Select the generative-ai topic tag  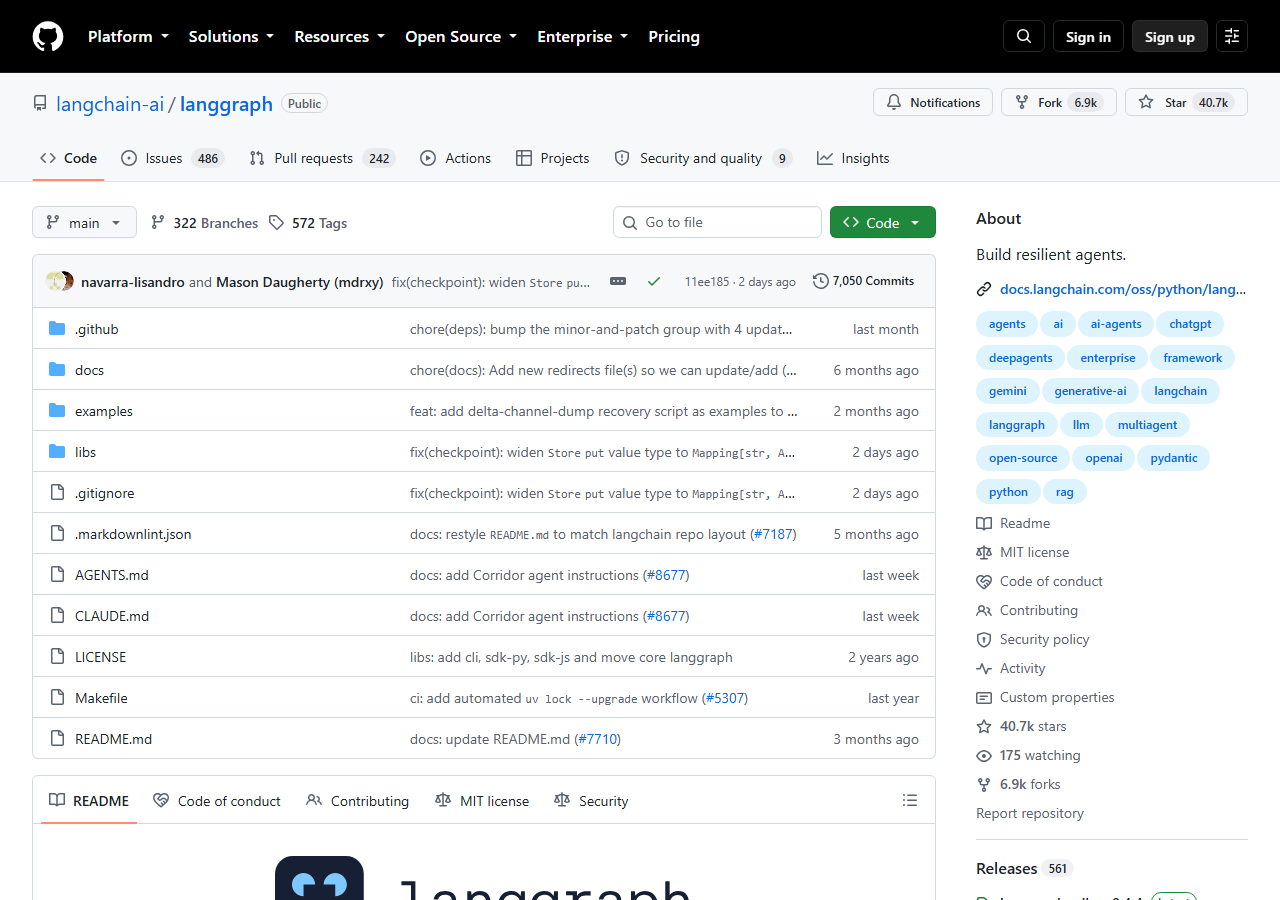click(x=1090, y=391)
